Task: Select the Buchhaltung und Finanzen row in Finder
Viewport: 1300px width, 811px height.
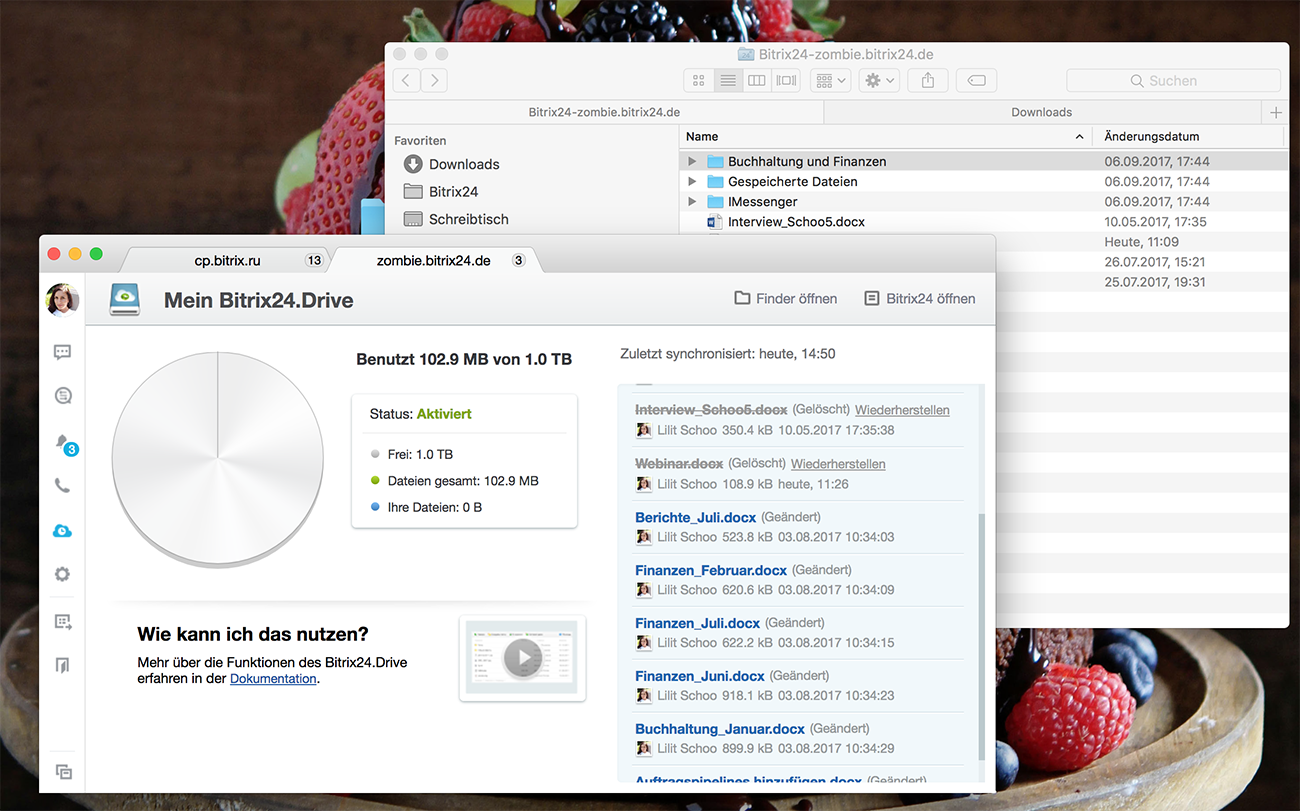Action: [x=984, y=161]
